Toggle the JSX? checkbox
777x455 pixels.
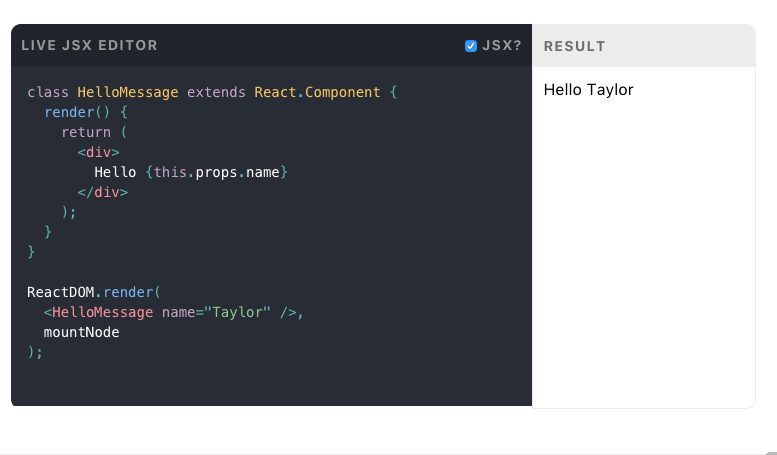tap(471, 46)
